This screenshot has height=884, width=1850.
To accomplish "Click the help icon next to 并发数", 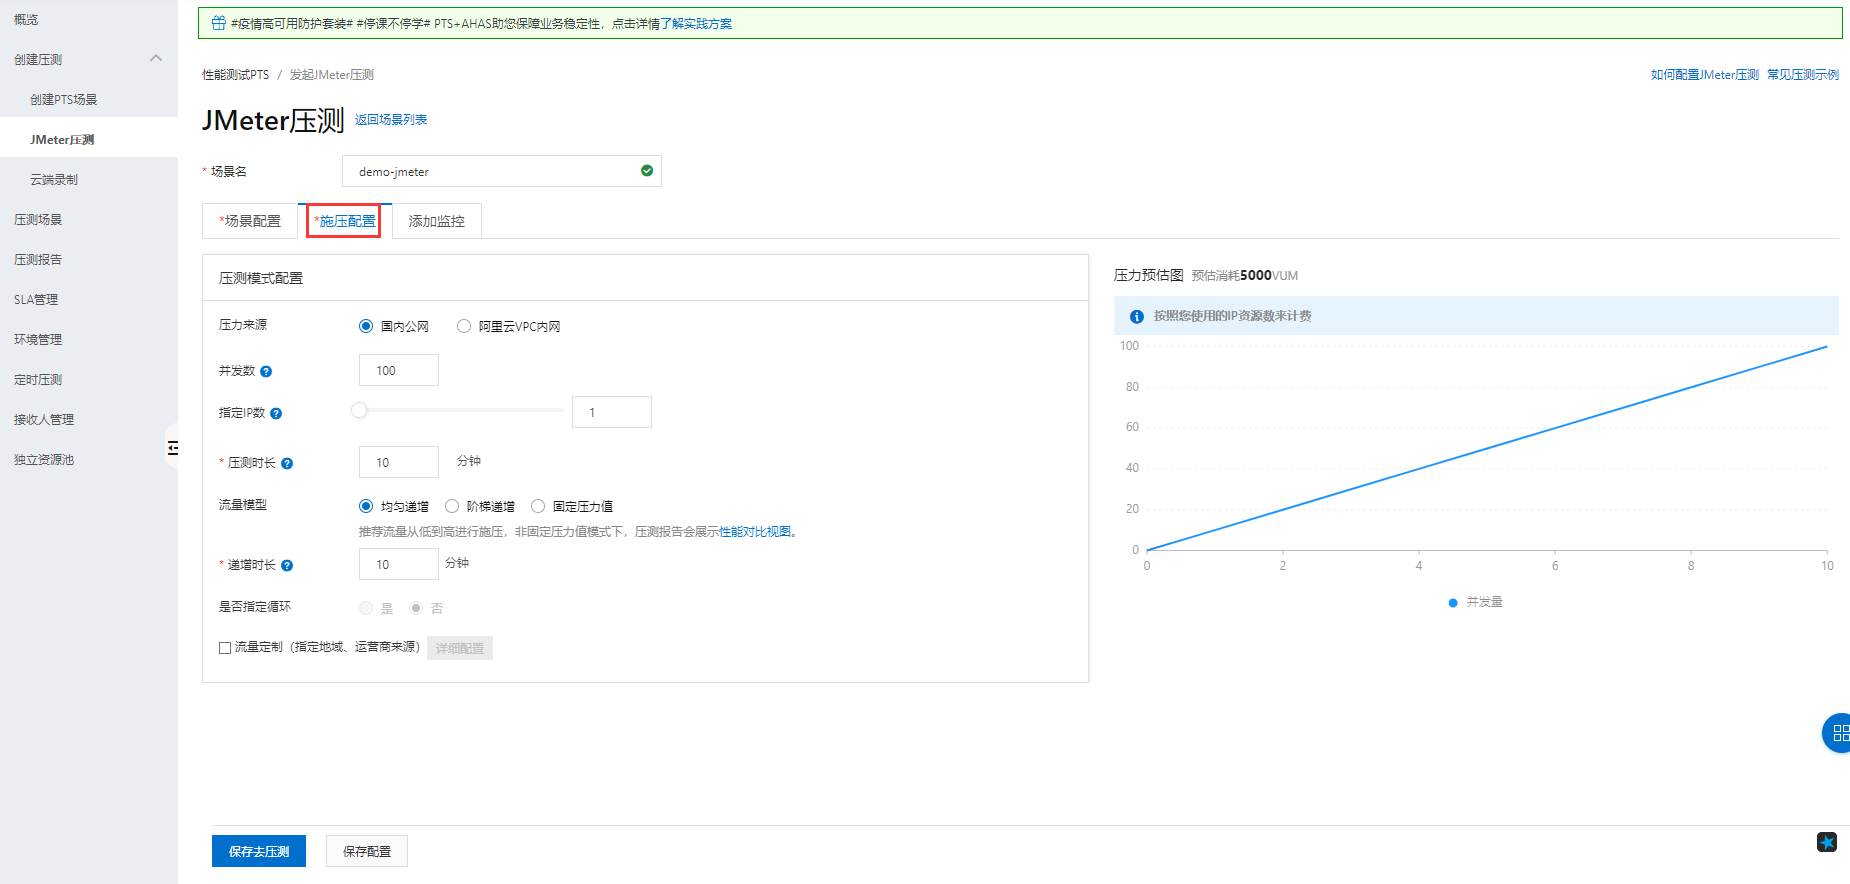I will (266, 371).
